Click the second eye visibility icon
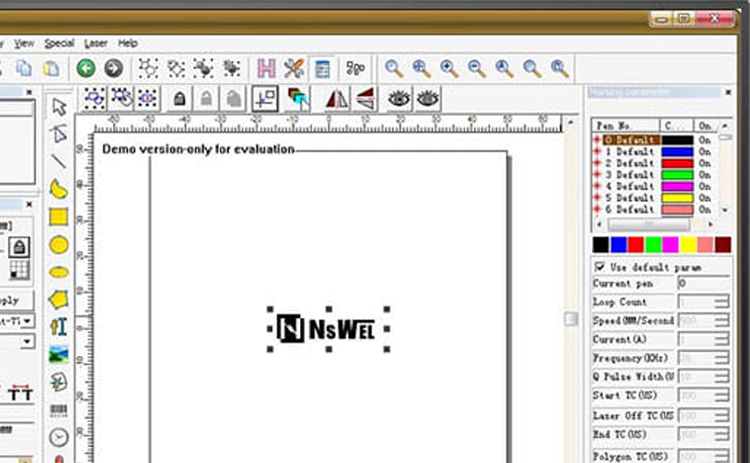750x463 pixels. (428, 99)
